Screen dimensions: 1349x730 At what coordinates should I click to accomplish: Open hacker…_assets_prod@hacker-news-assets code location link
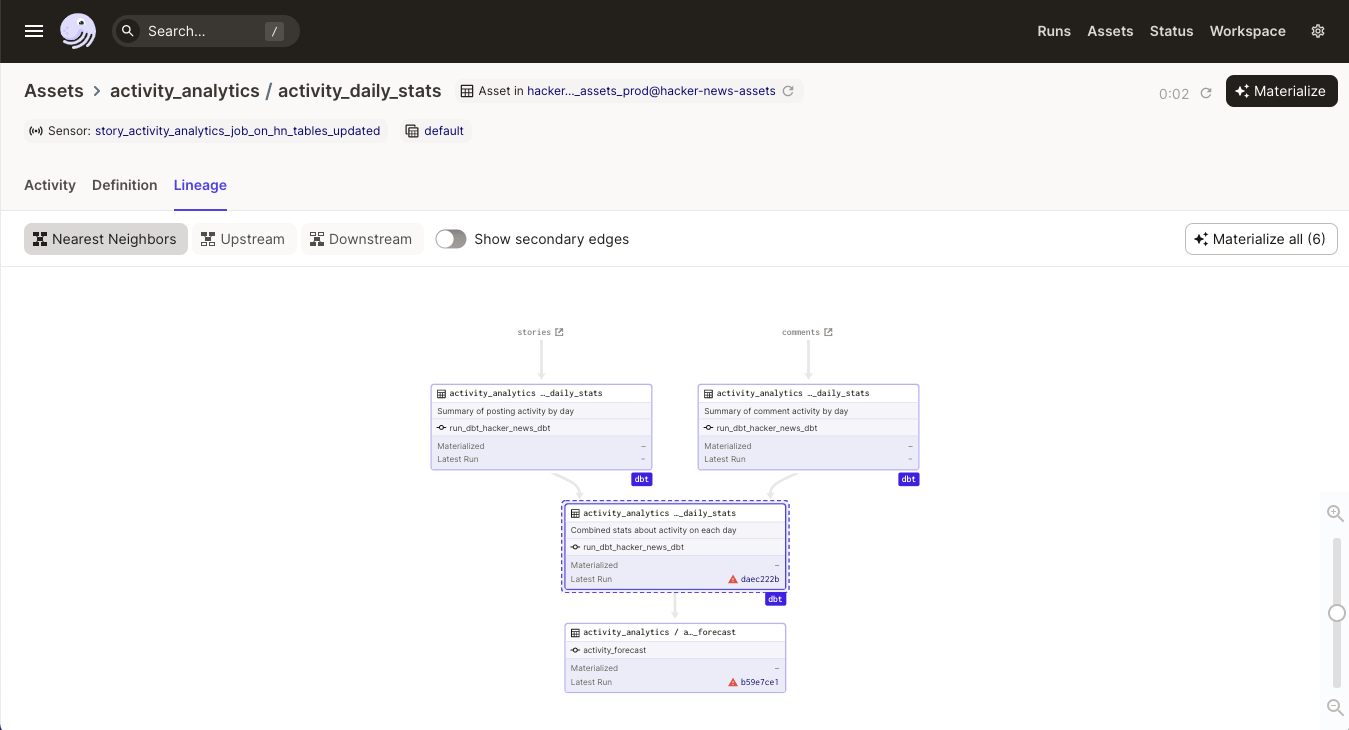[x=651, y=91]
